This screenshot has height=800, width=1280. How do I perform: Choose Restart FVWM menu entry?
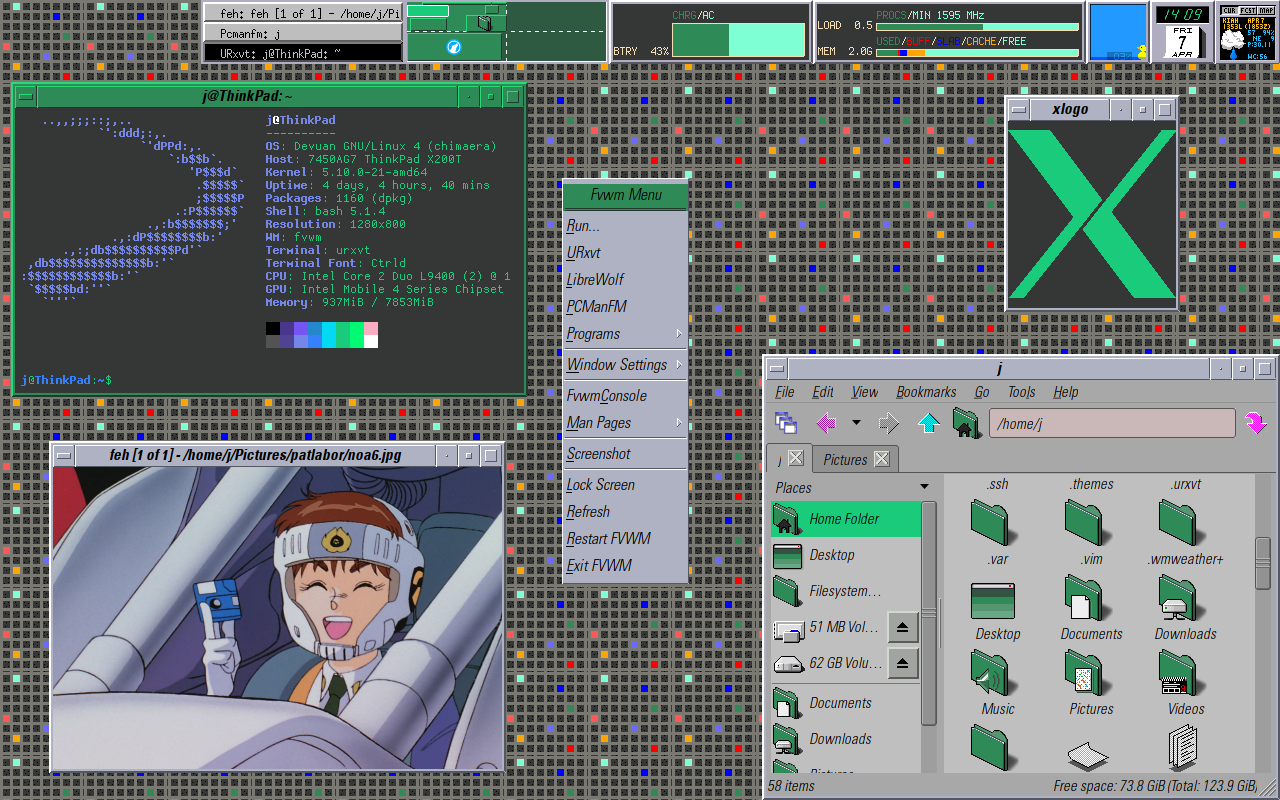click(626, 539)
